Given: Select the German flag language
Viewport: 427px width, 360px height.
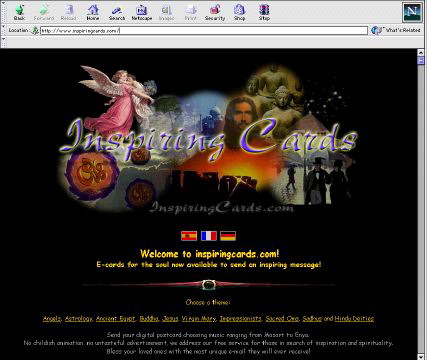Looking at the screenshot, I should [228, 236].
